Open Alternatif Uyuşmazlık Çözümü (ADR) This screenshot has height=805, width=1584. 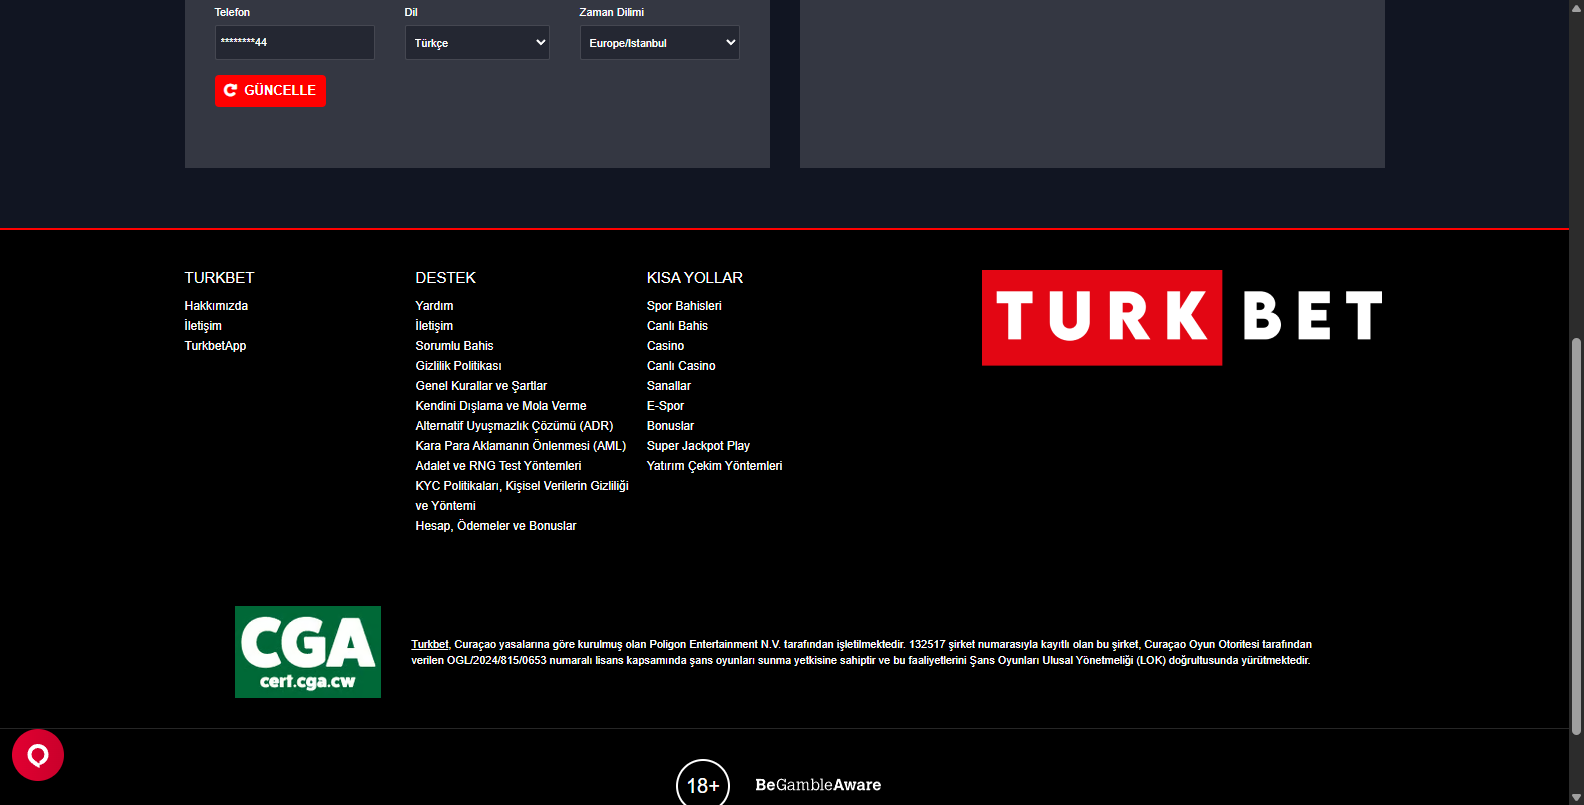coord(514,426)
